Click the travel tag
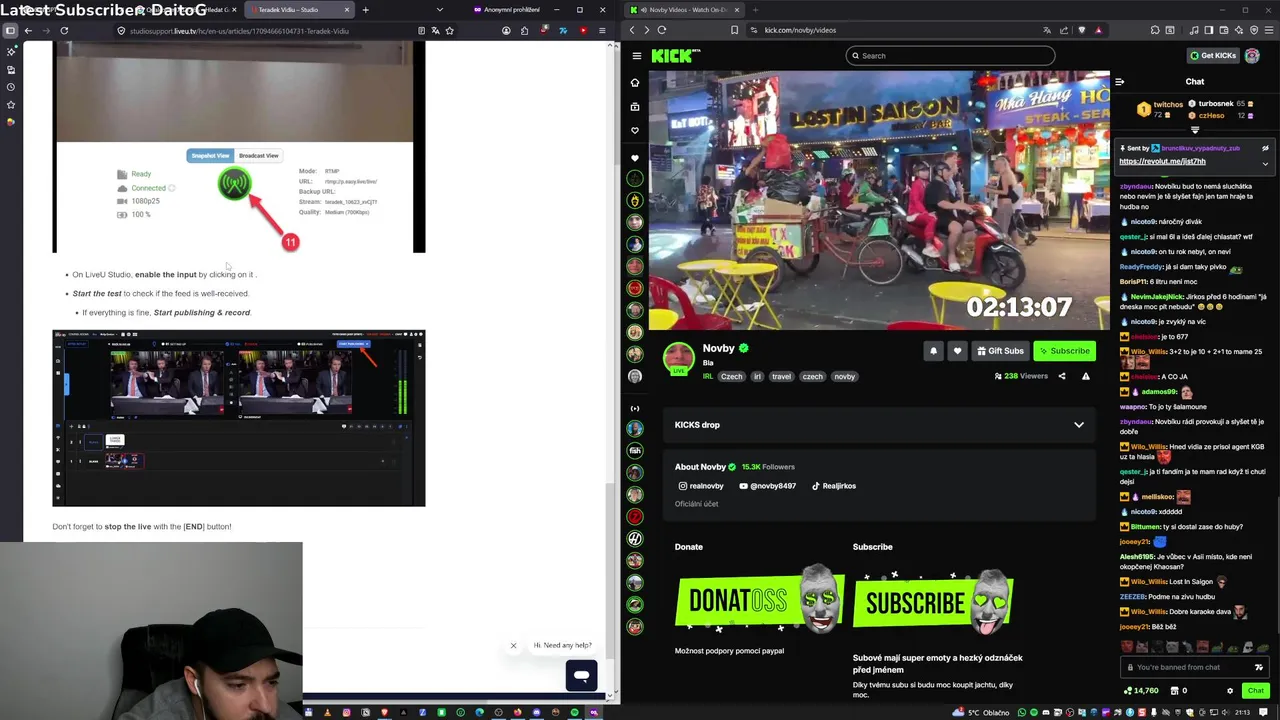1280x720 pixels. pos(781,377)
